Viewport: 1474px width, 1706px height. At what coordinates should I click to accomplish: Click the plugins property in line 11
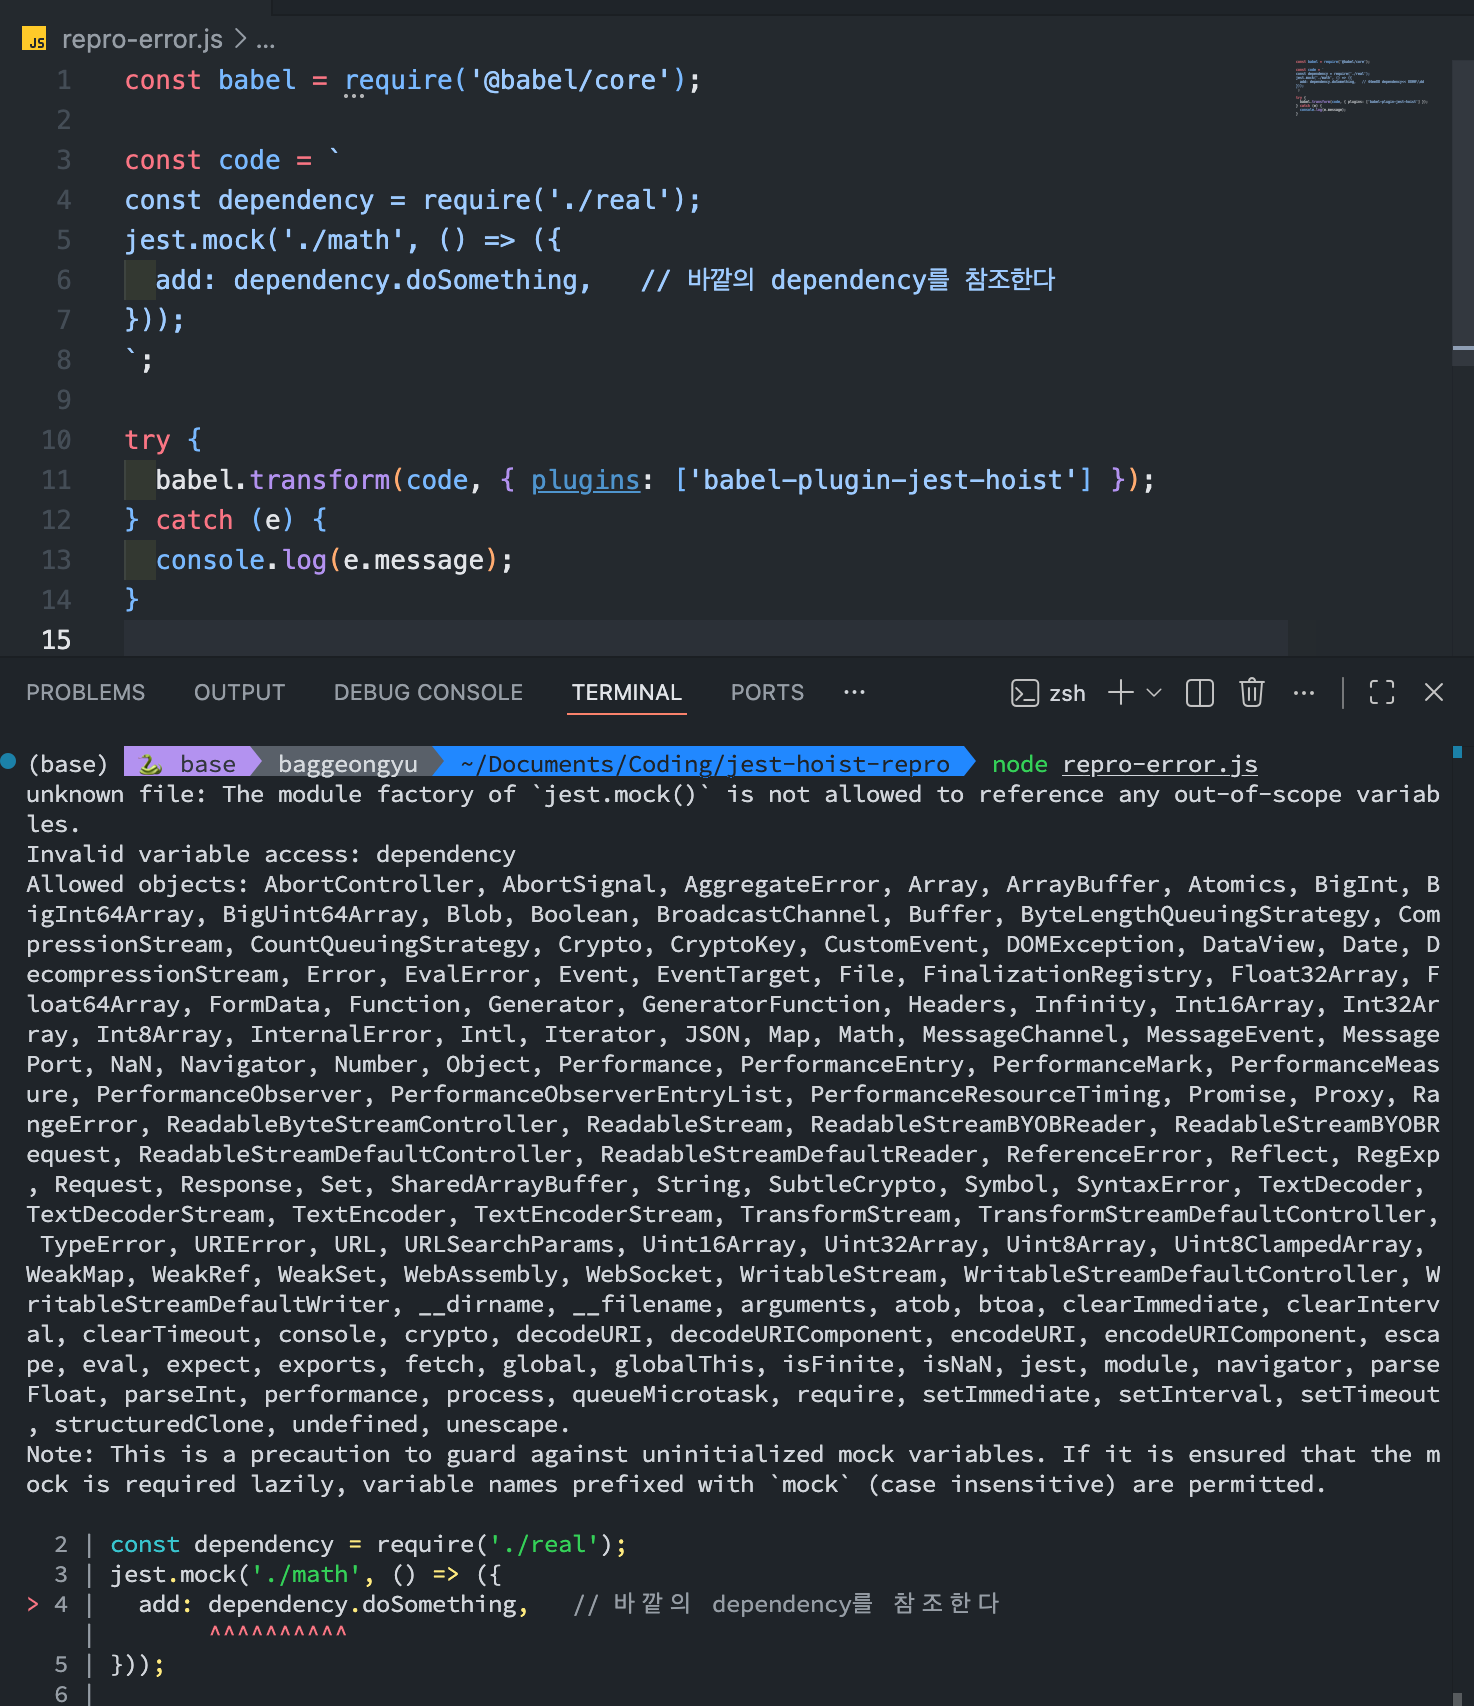pos(585,480)
